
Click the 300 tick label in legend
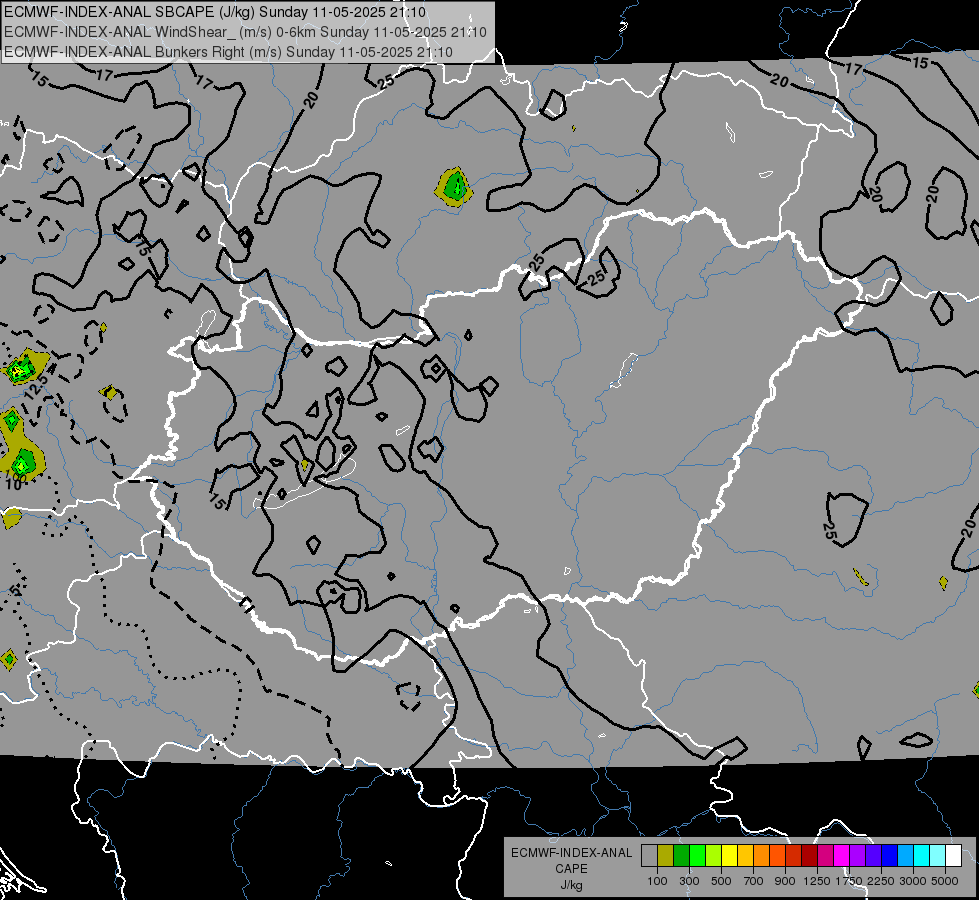(x=689, y=881)
